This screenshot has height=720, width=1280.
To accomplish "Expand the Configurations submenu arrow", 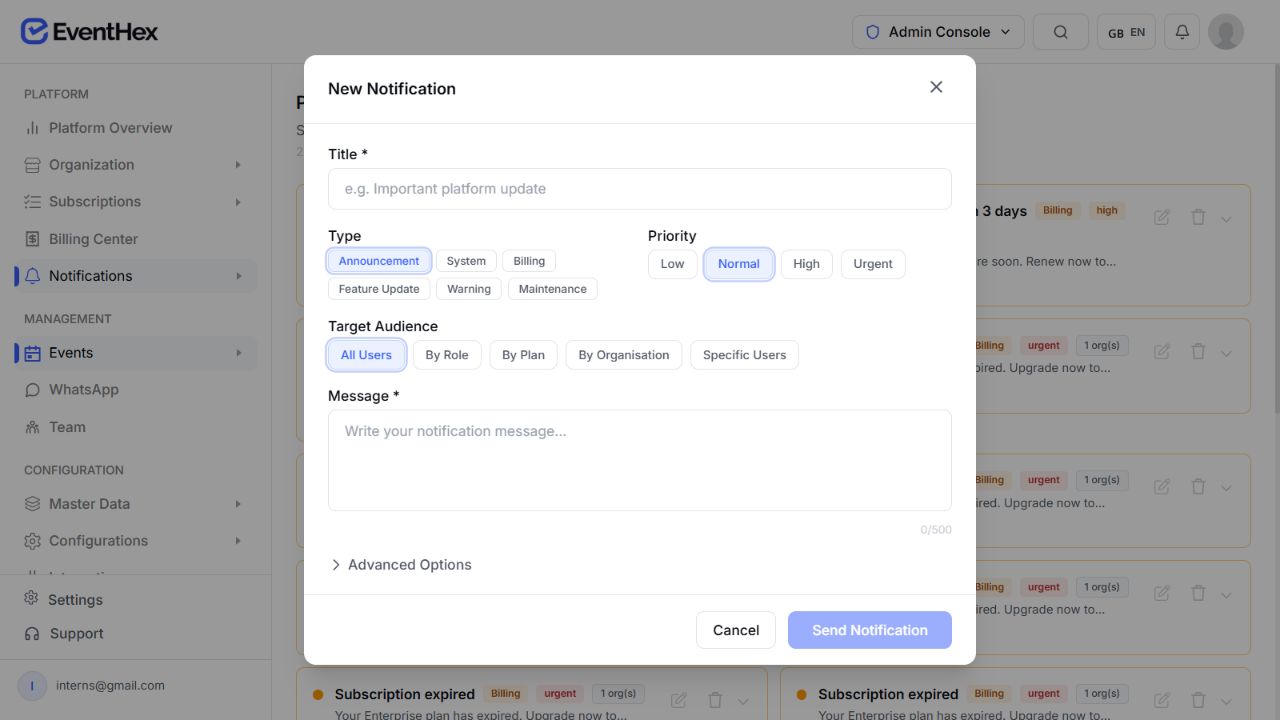I will click(x=238, y=541).
